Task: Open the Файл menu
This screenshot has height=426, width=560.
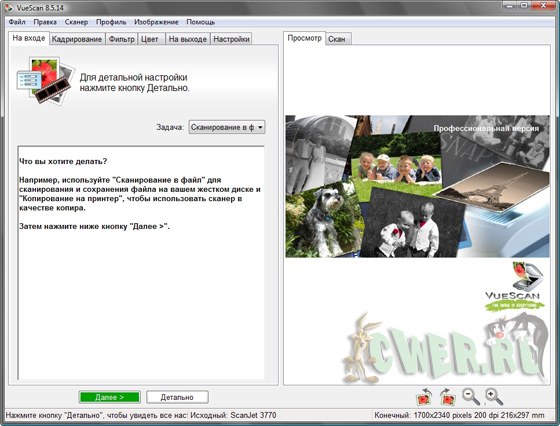Action: 17,22
